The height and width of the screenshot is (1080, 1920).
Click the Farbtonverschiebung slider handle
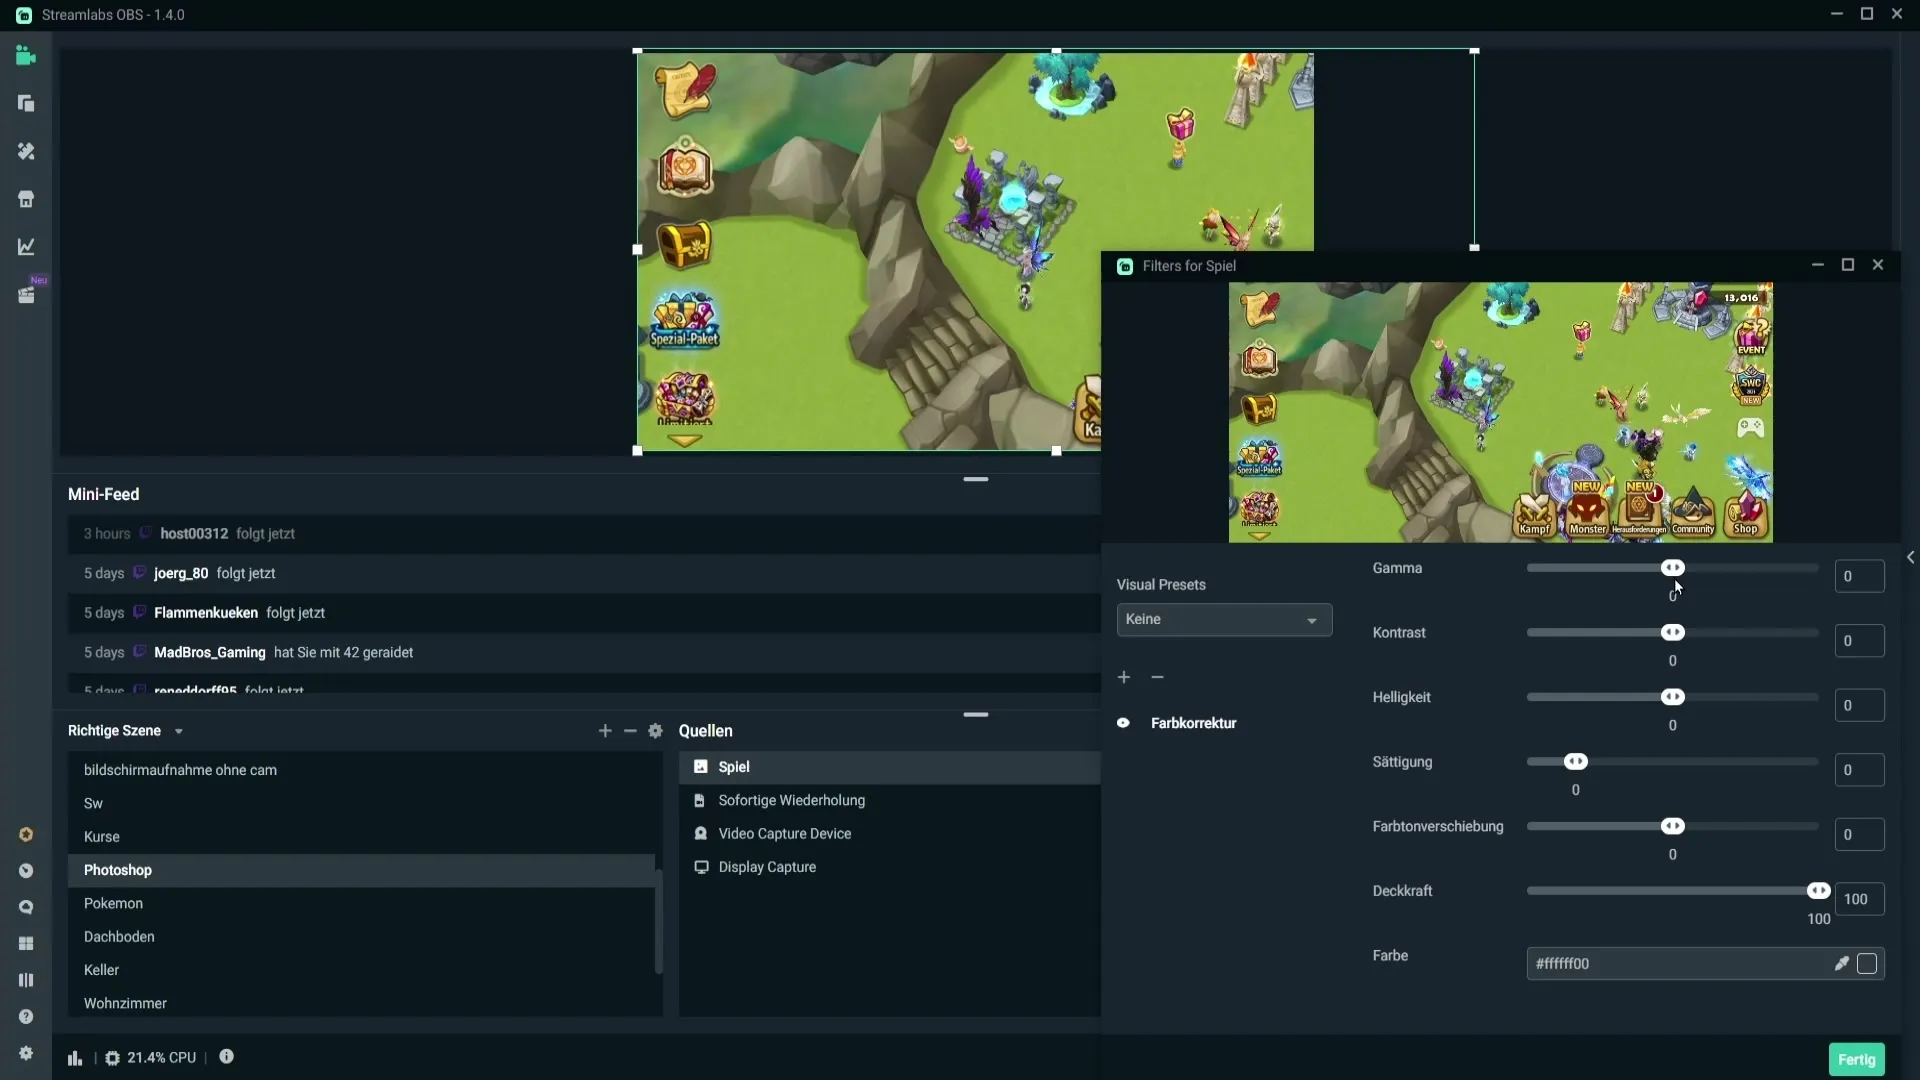(x=1673, y=827)
